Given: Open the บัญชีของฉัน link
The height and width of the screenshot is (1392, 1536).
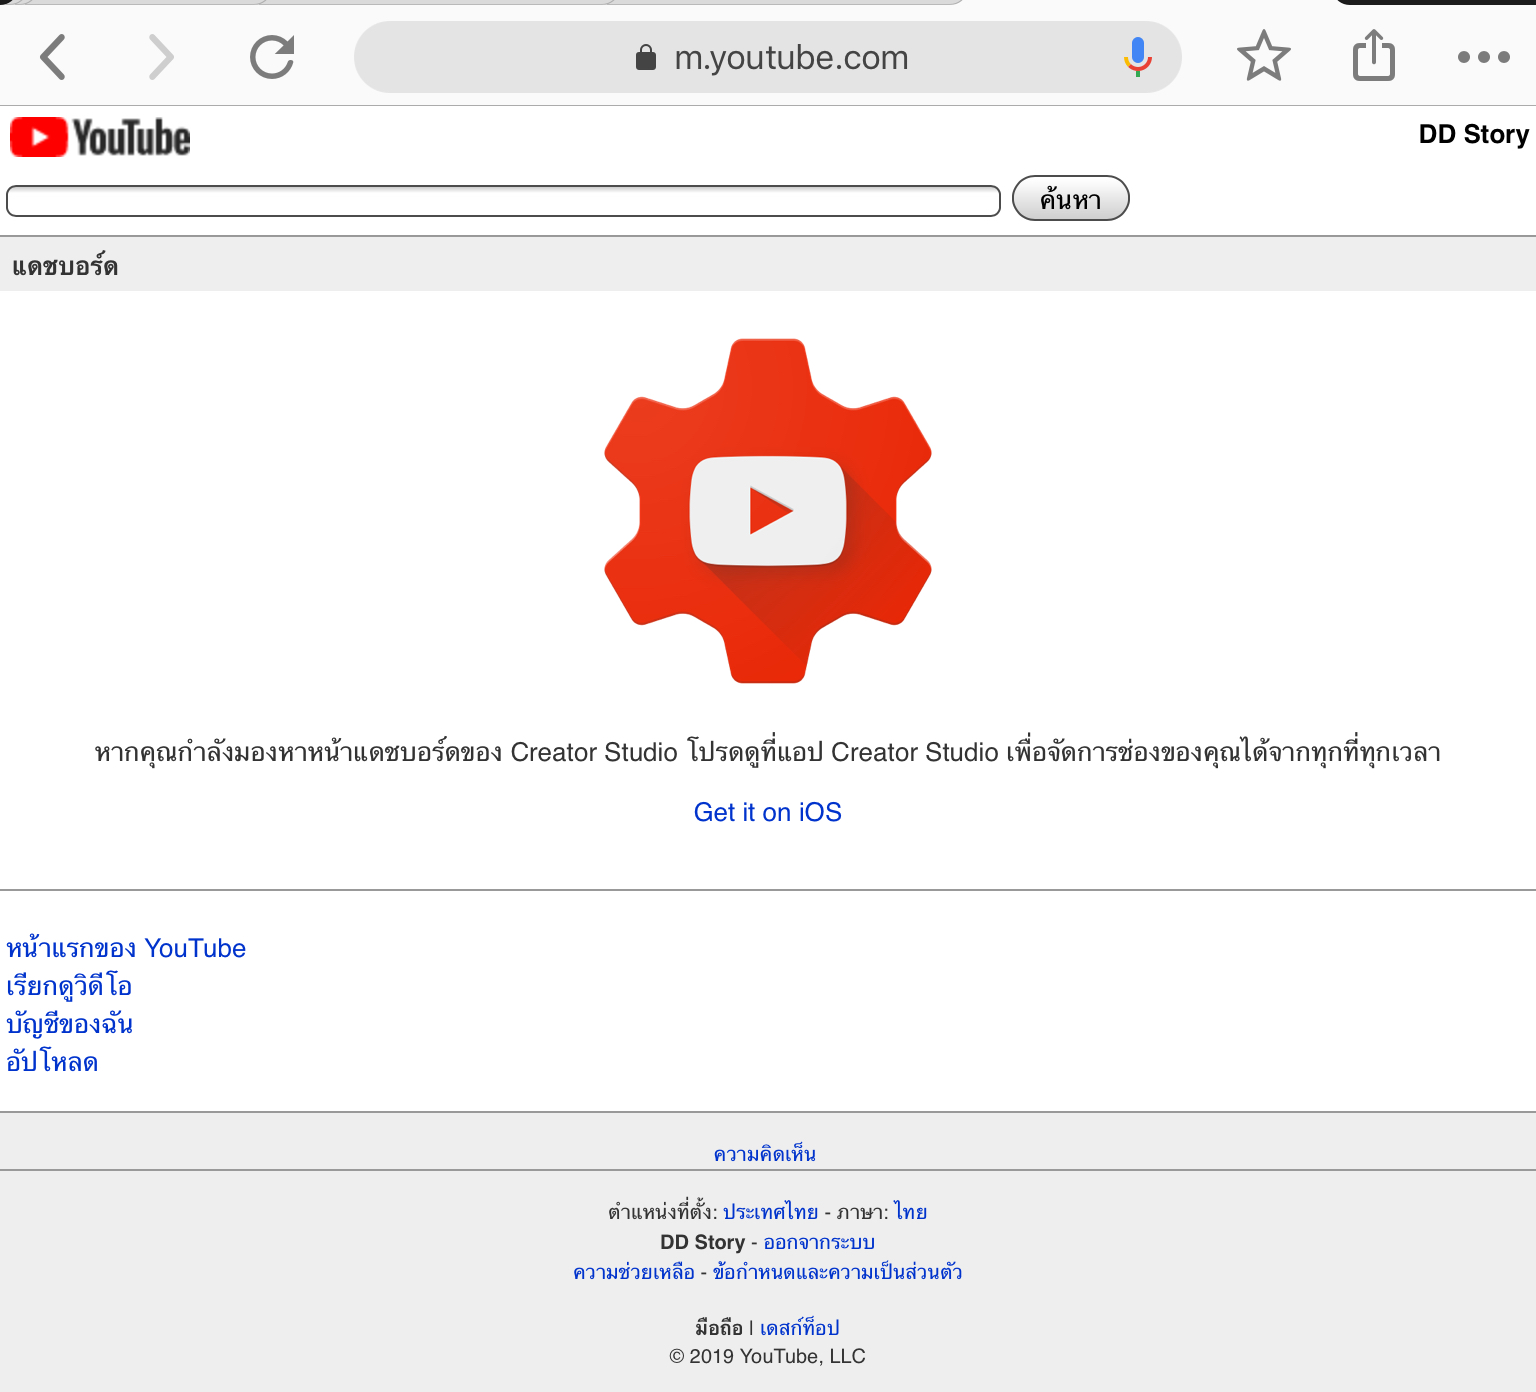Looking at the screenshot, I should pyautogui.click(x=69, y=1024).
